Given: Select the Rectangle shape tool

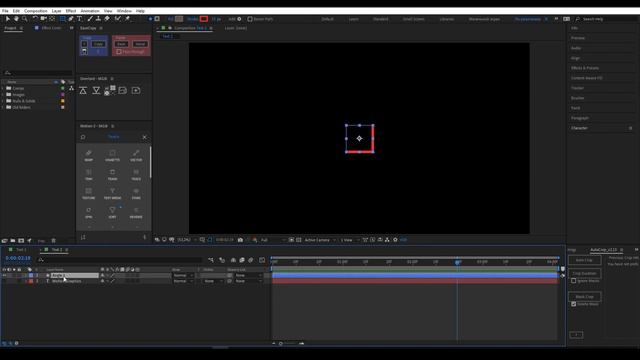Looking at the screenshot, I should coord(62,19).
